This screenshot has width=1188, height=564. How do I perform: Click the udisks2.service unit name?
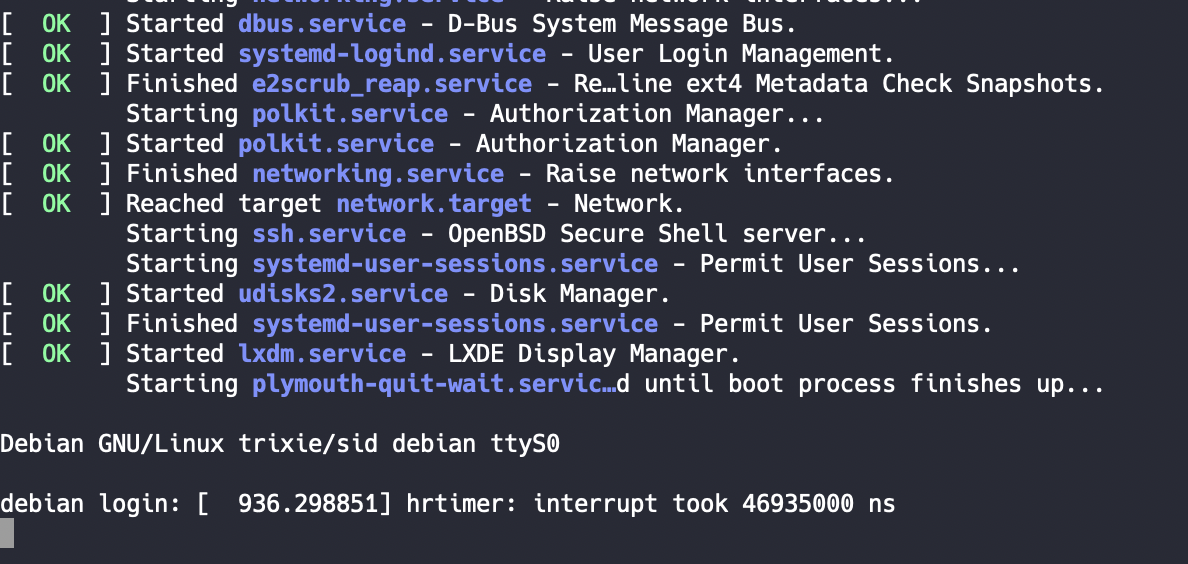(343, 294)
